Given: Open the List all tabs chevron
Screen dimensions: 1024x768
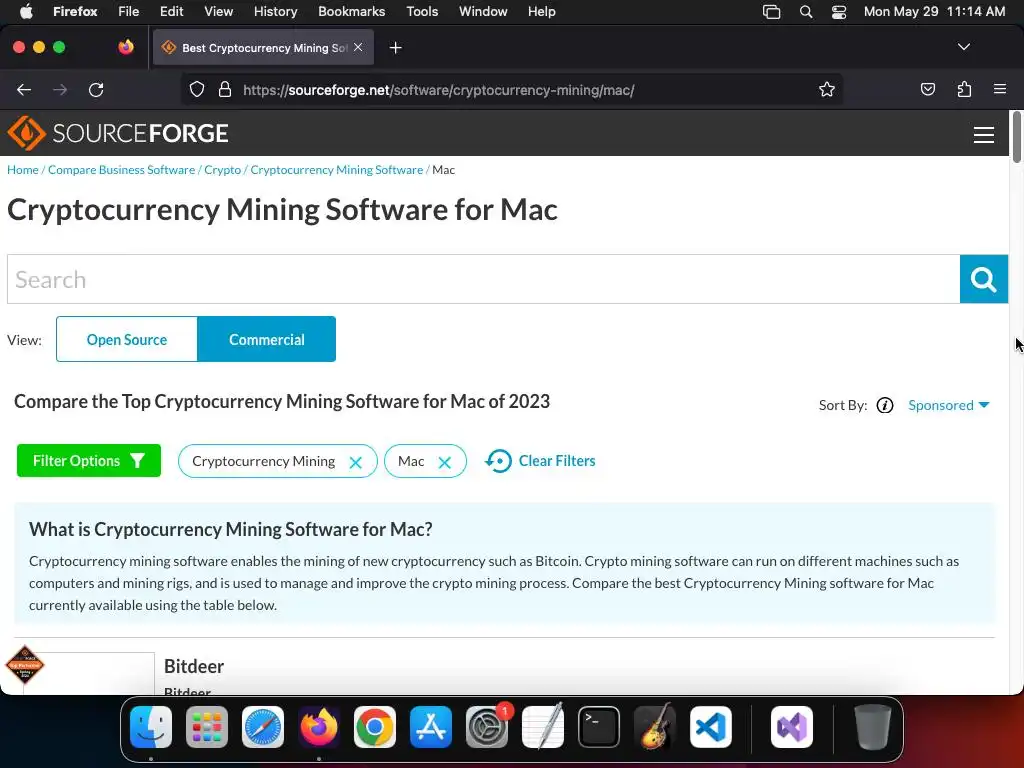Looking at the screenshot, I should point(963,47).
